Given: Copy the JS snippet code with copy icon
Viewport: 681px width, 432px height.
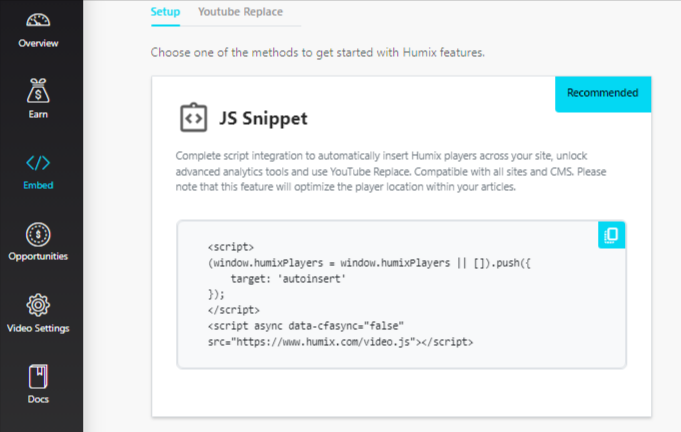Looking at the screenshot, I should coord(611,235).
